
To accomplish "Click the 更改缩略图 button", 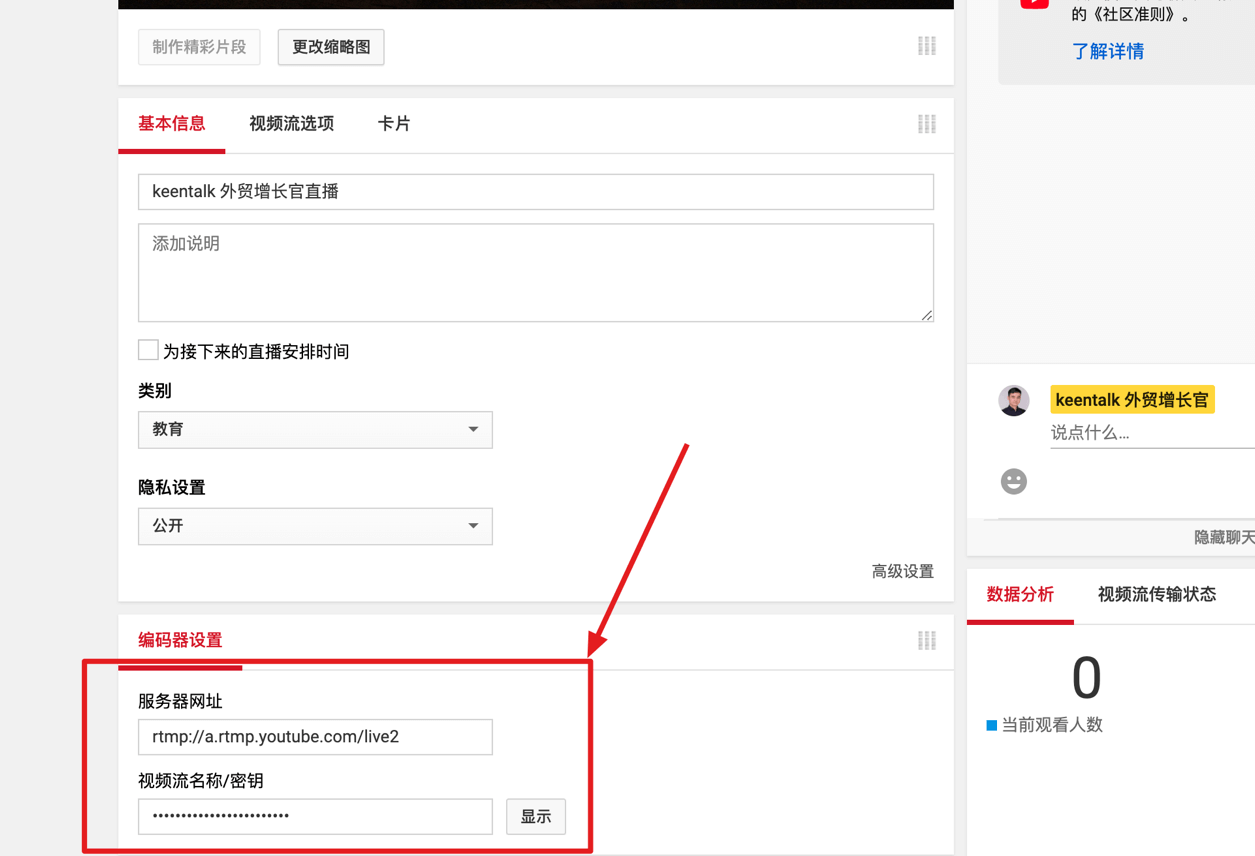I will point(330,46).
